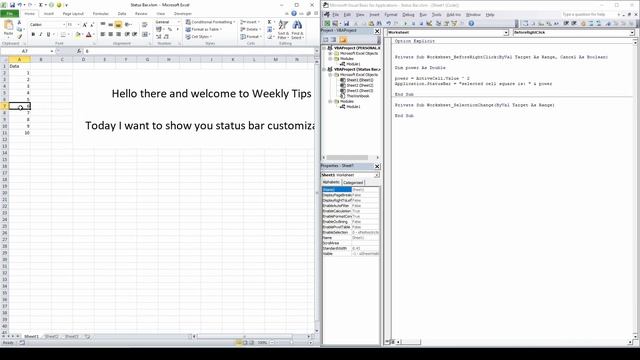The width and height of the screenshot is (640, 360).
Task: Click Design Mode icon in VBA toolbar
Action: (429, 23)
